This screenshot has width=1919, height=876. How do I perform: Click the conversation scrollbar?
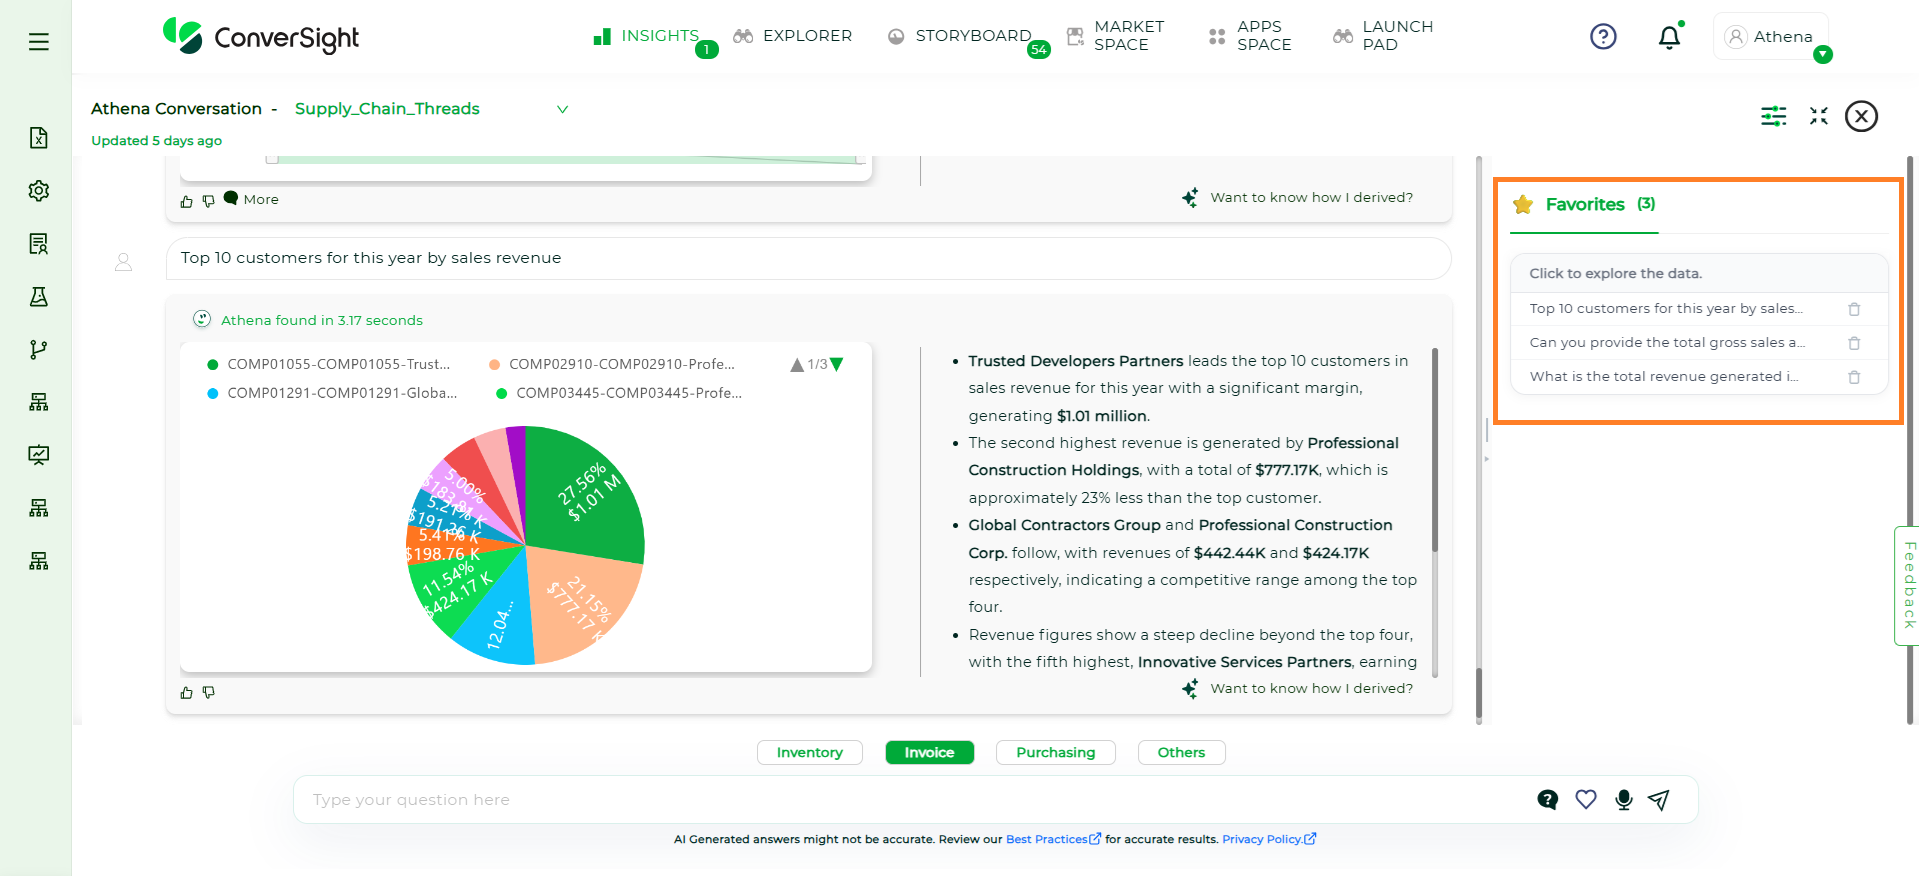(1479, 692)
